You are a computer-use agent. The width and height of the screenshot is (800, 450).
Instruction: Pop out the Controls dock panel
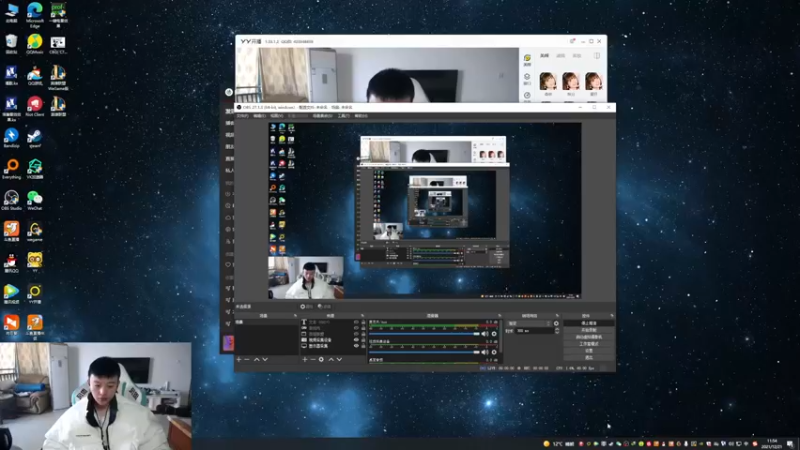click(612, 316)
